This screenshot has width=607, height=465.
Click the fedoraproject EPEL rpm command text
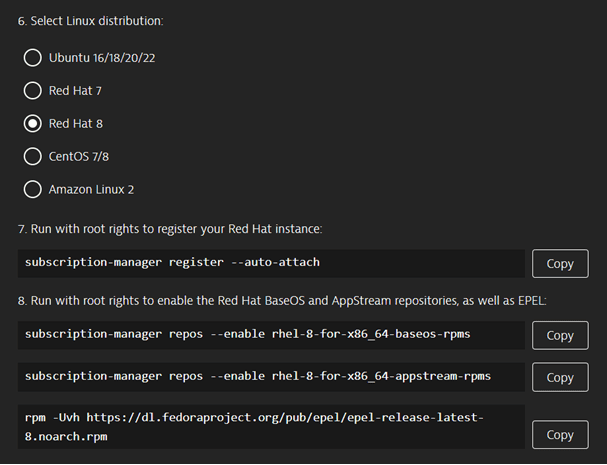click(x=254, y=426)
